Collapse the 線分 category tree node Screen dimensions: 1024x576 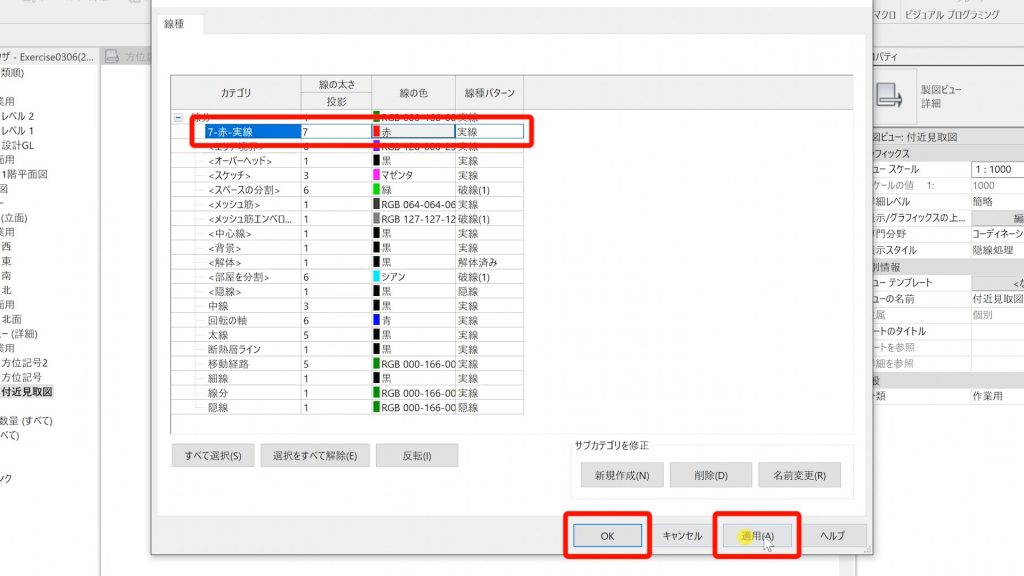[x=178, y=117]
